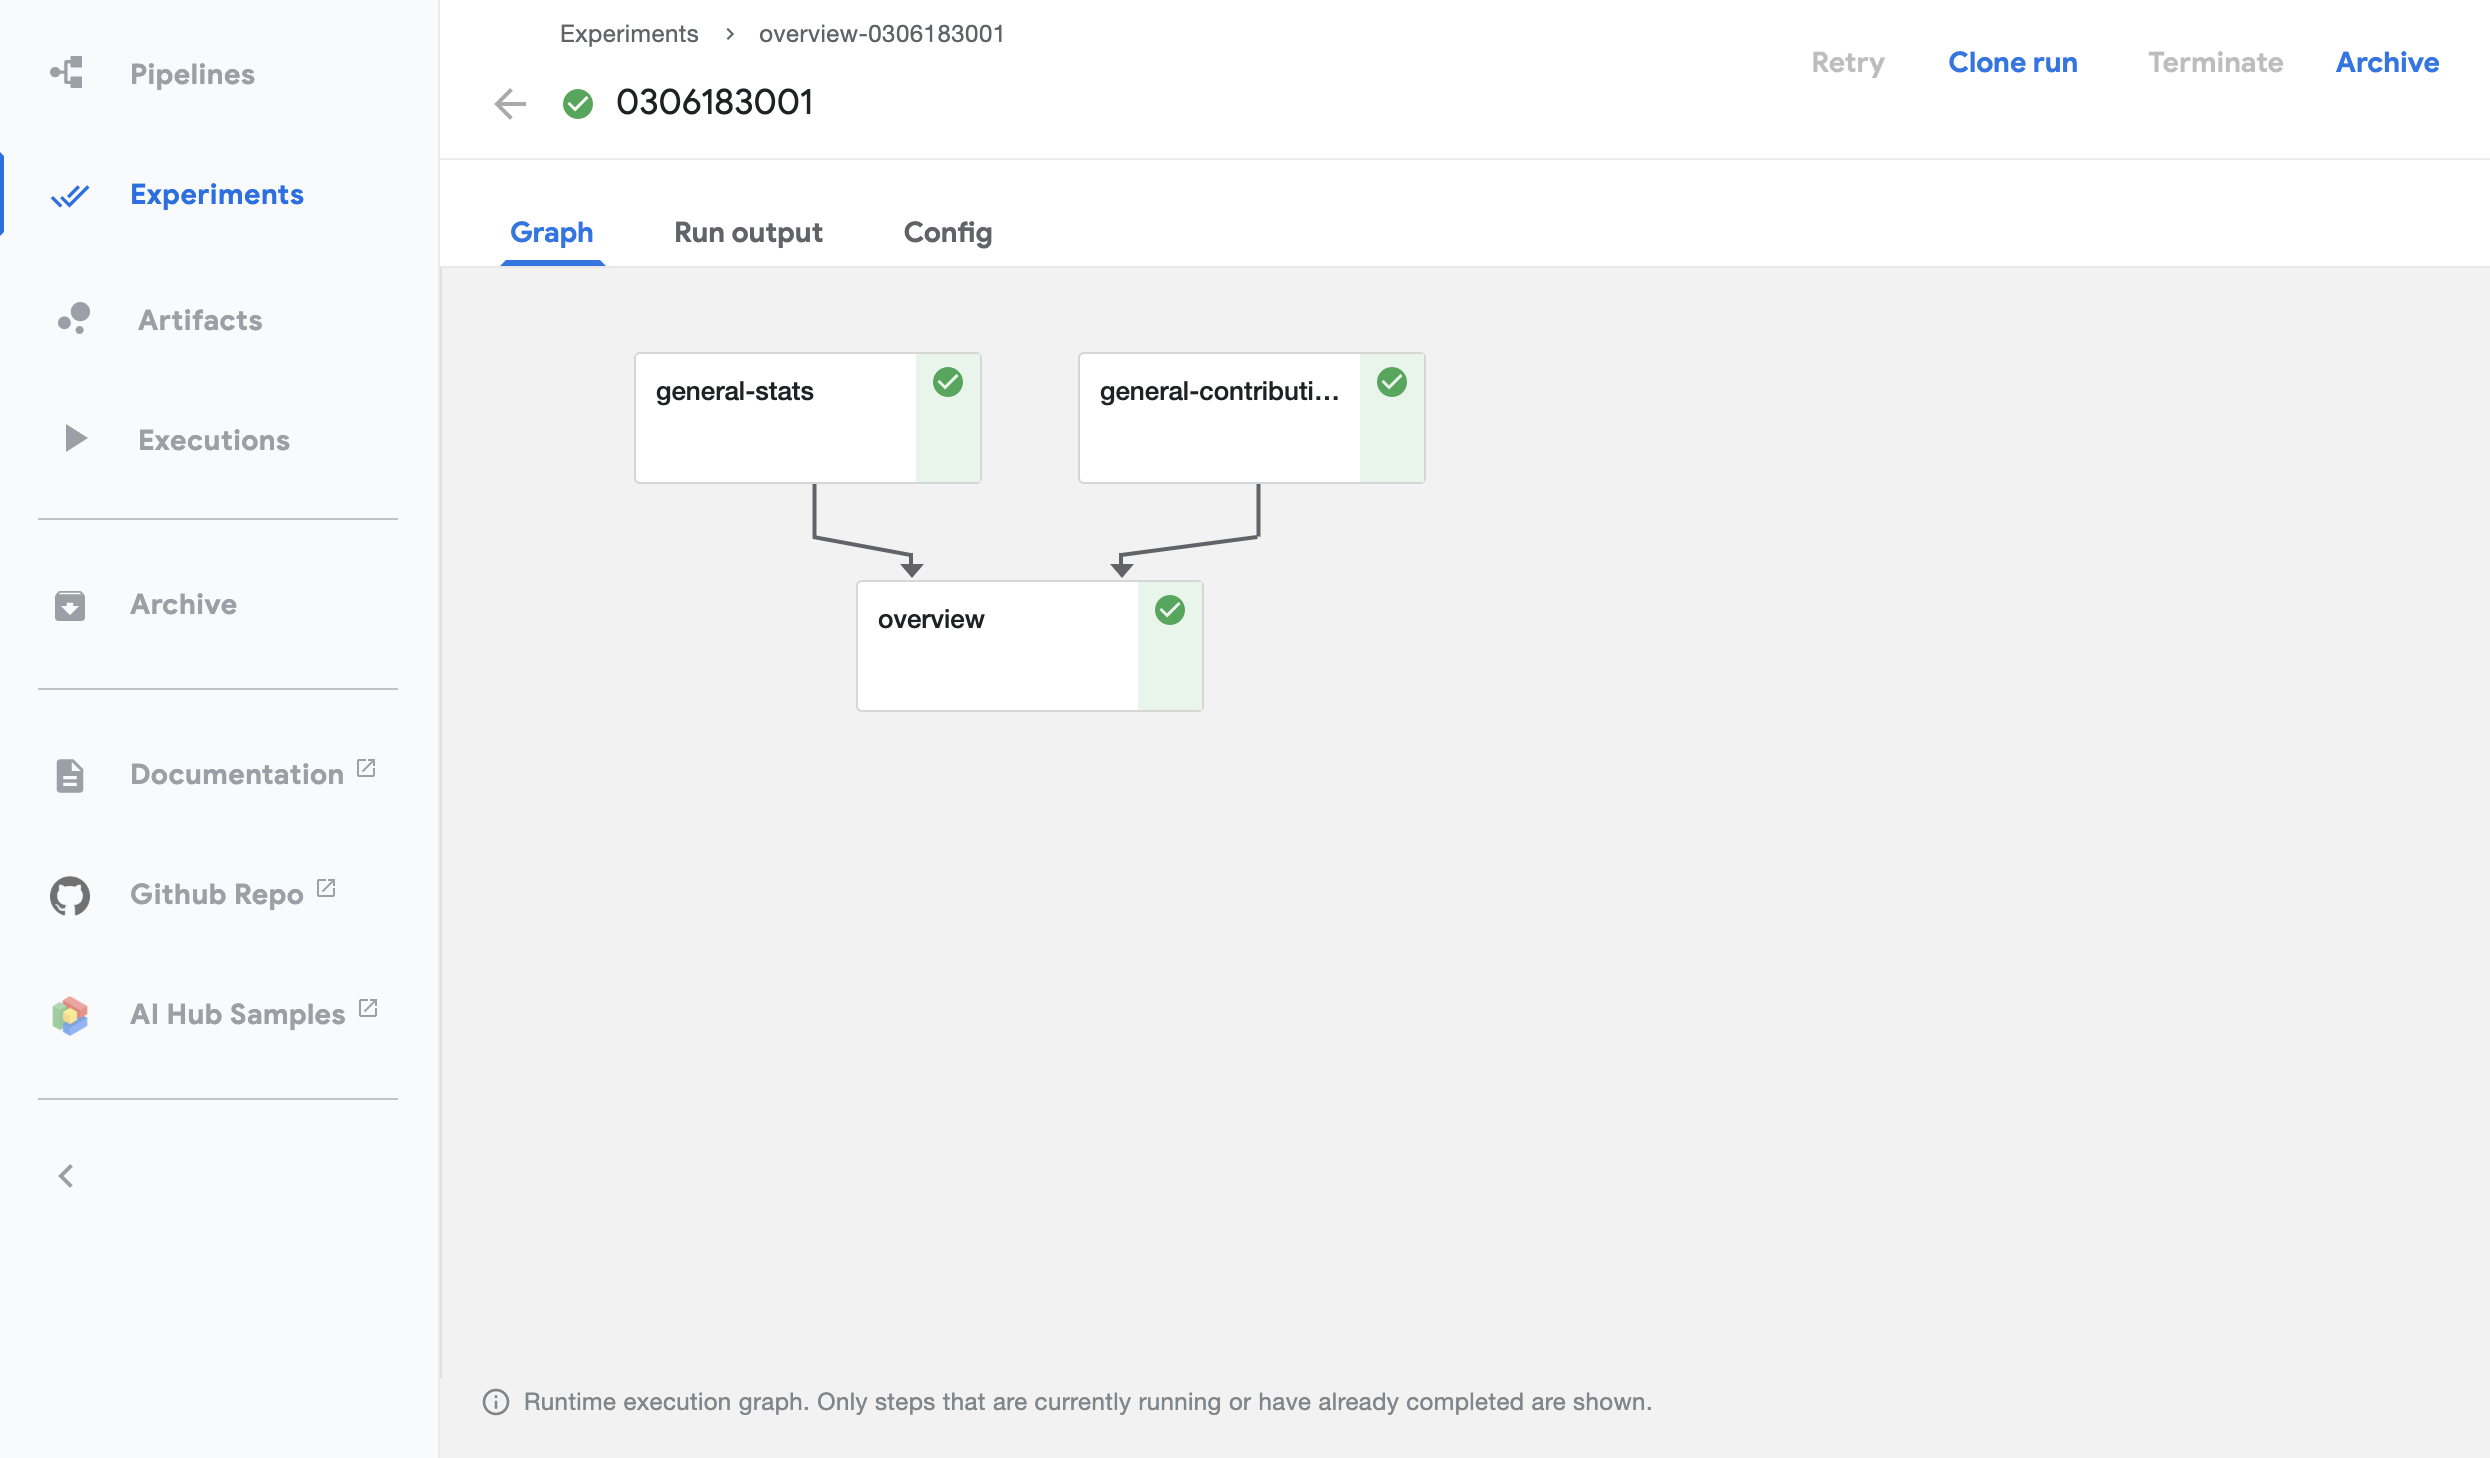This screenshot has height=1458, width=2490.
Task: Click the Github Repo sidebar icon
Action: (69, 894)
